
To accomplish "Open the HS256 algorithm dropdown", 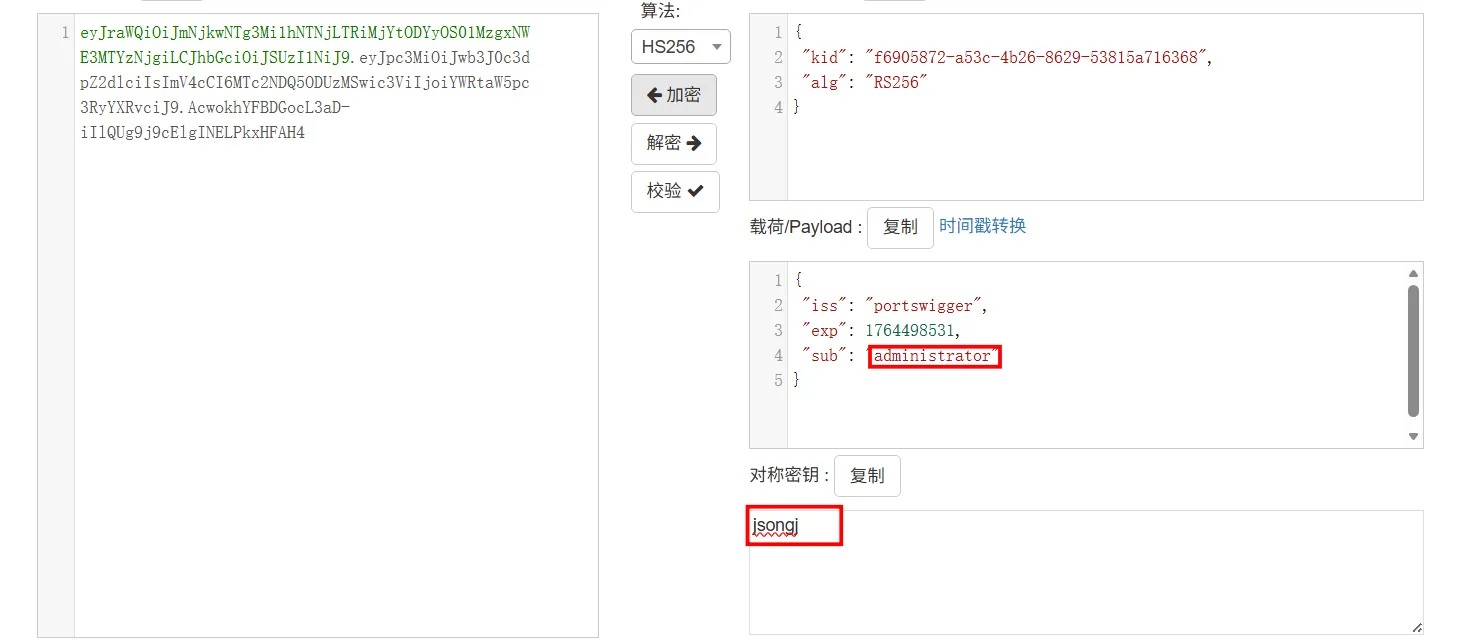I will click(680, 47).
